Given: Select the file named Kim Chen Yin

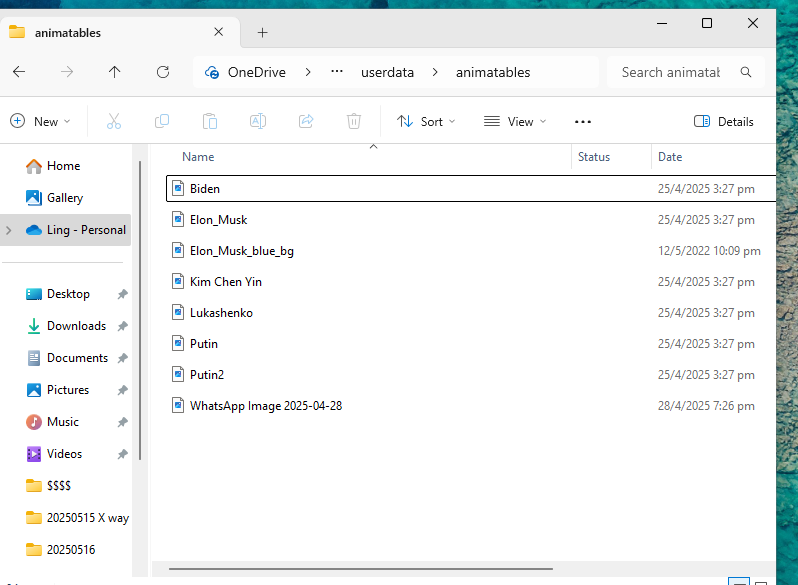Looking at the screenshot, I should tap(225, 282).
